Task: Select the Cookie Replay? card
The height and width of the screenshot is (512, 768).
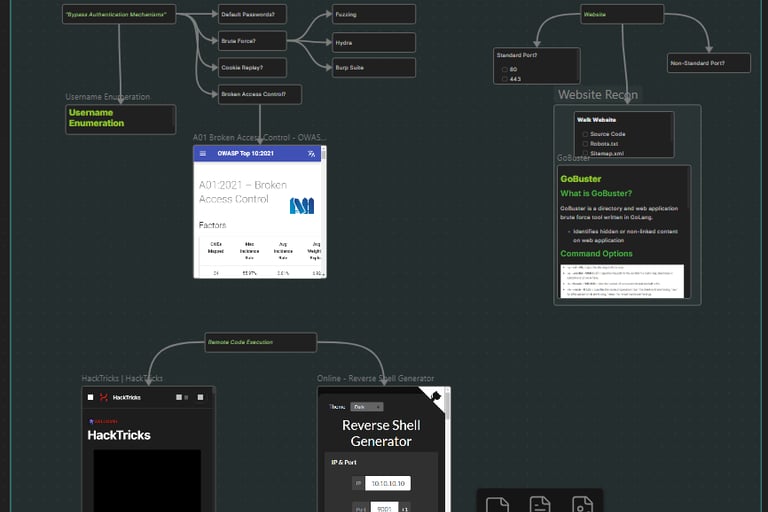Action: 252,68
